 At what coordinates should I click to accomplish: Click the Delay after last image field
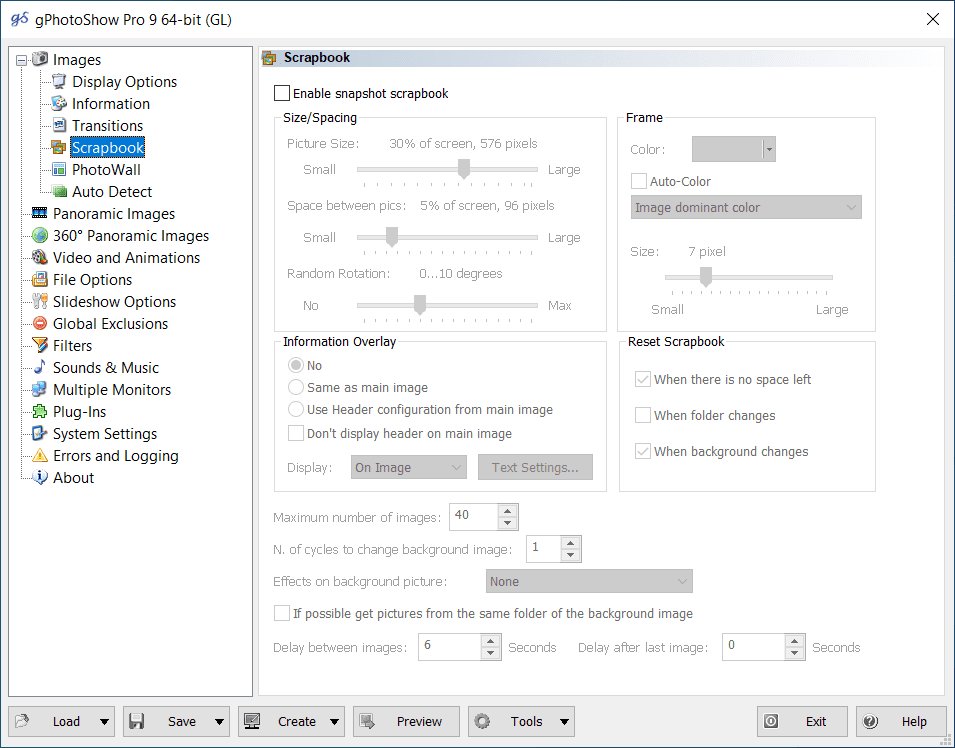[753, 647]
